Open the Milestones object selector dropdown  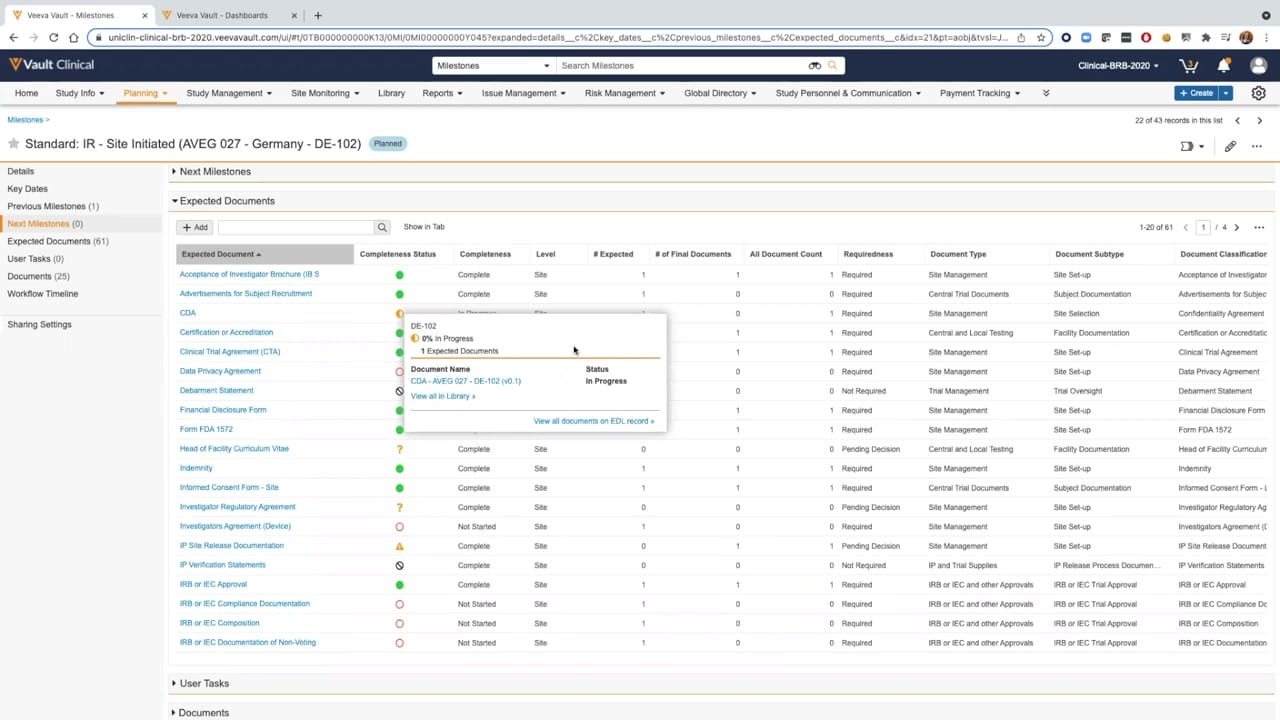(x=492, y=66)
